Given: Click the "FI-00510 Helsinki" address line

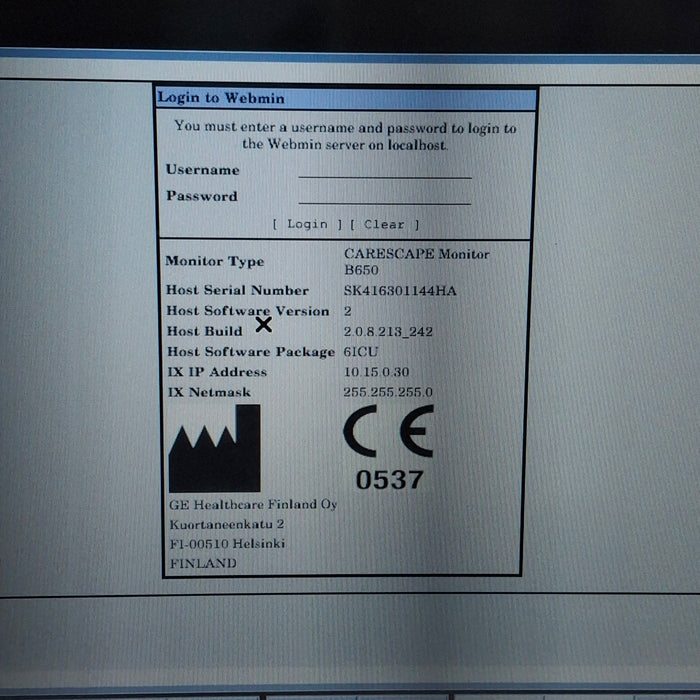Looking at the screenshot, I should coord(227,544).
